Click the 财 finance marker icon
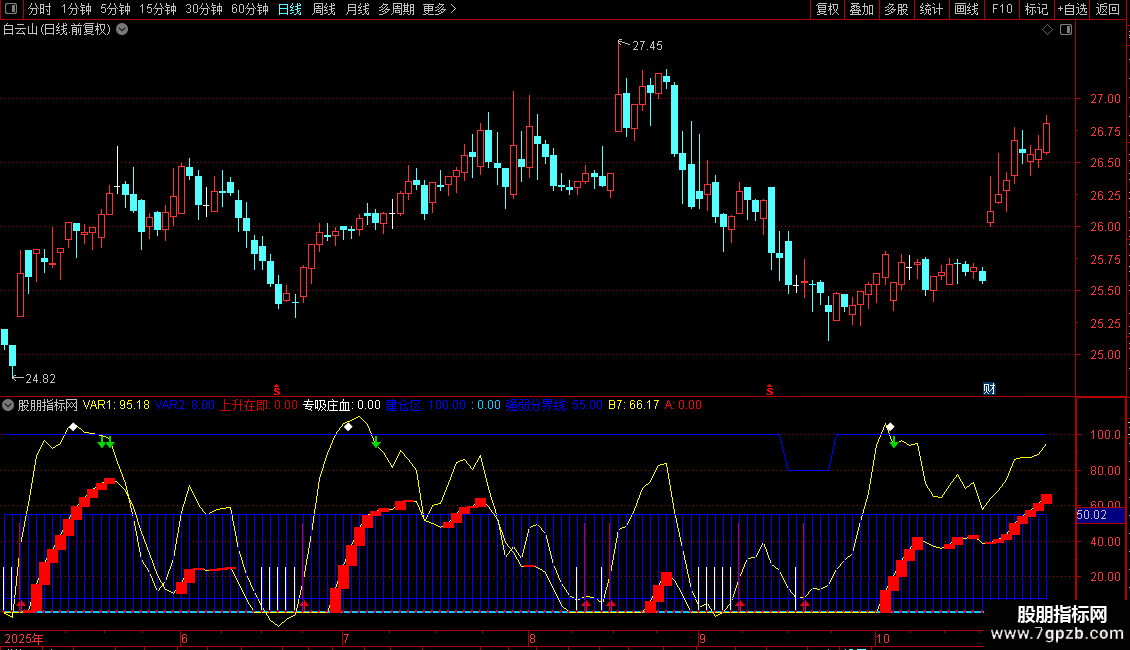Image resolution: width=1130 pixels, height=650 pixels. (x=989, y=388)
